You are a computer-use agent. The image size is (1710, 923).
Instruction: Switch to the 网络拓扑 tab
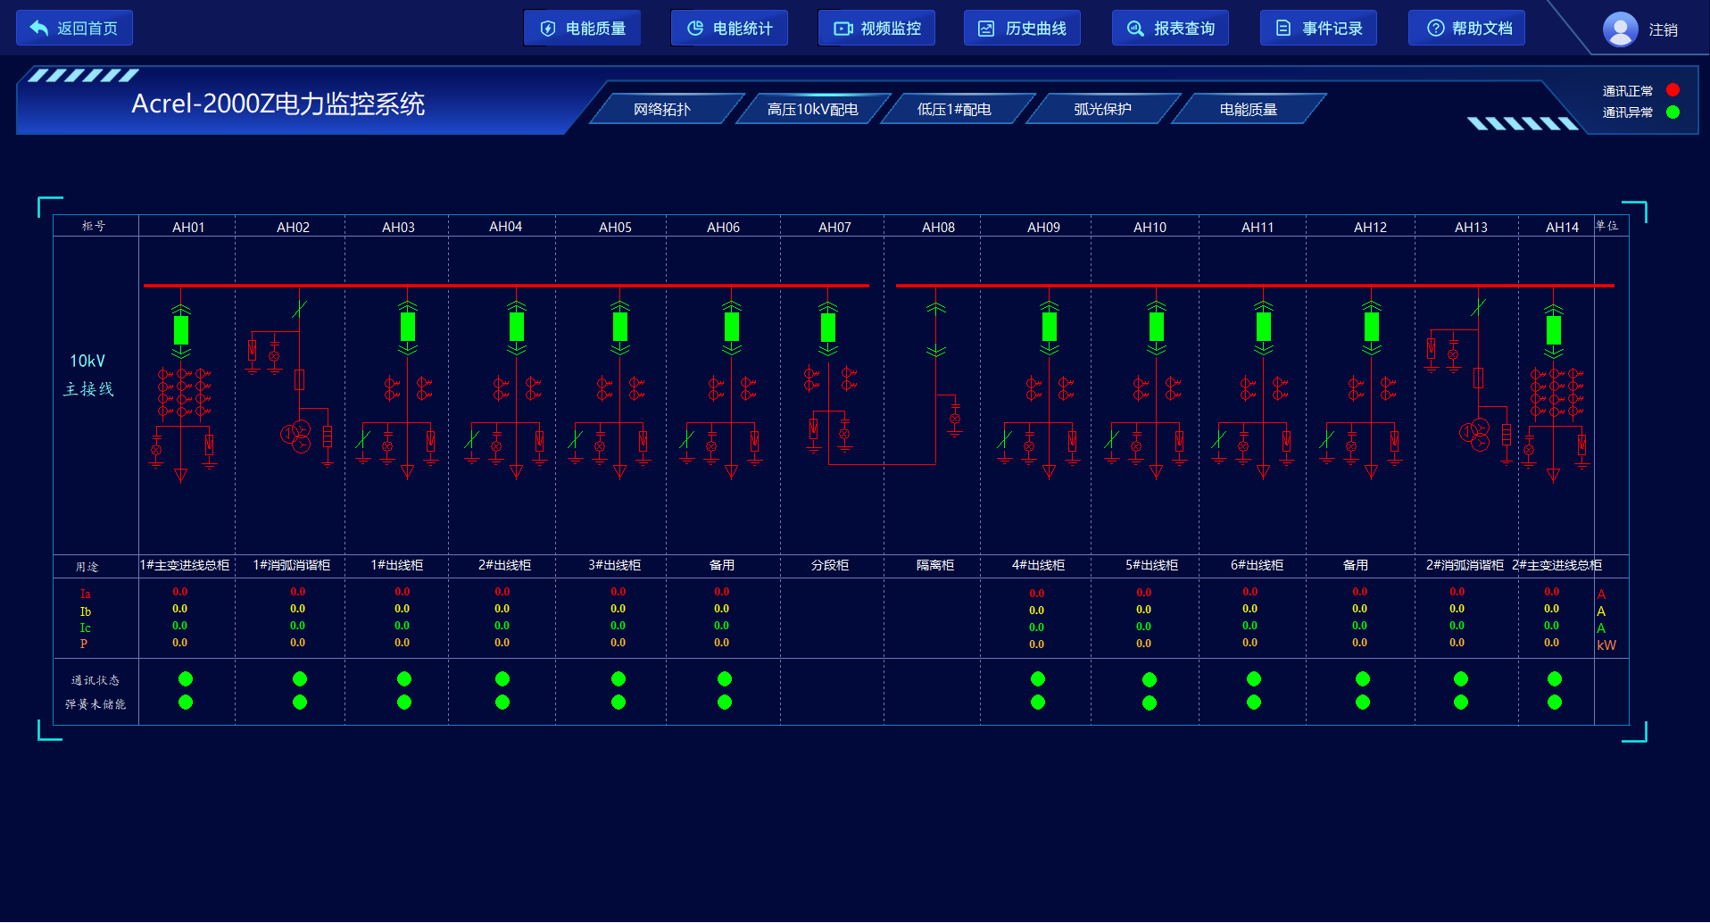pos(662,109)
